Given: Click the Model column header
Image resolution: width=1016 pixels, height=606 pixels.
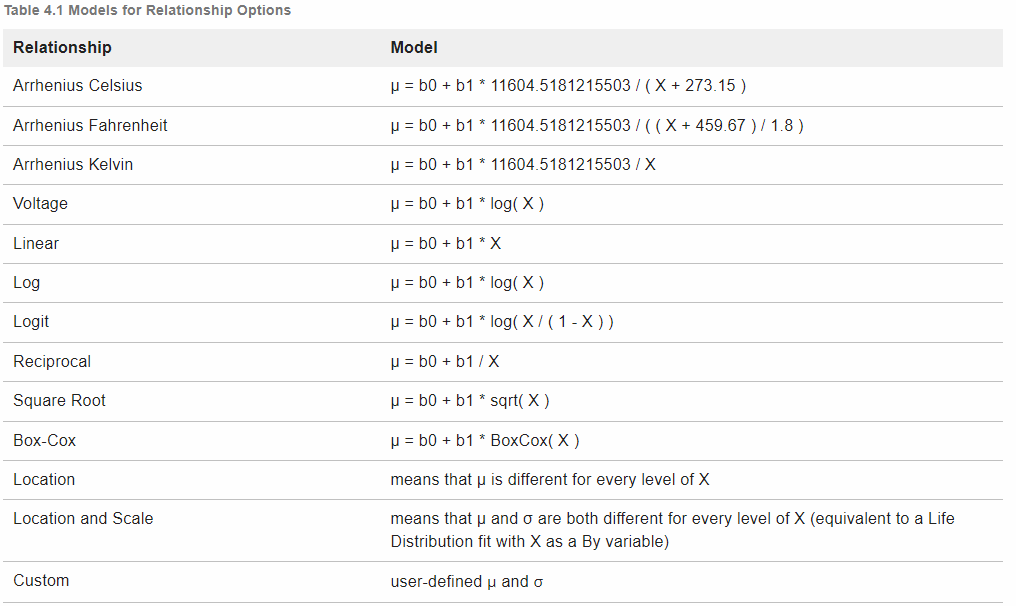Looking at the screenshot, I should click(413, 48).
